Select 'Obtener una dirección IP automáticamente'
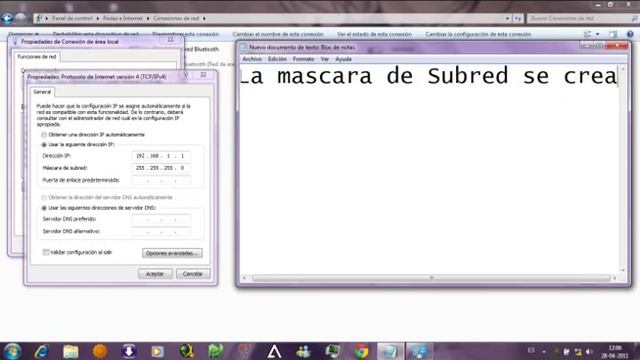 [x=93, y=135]
